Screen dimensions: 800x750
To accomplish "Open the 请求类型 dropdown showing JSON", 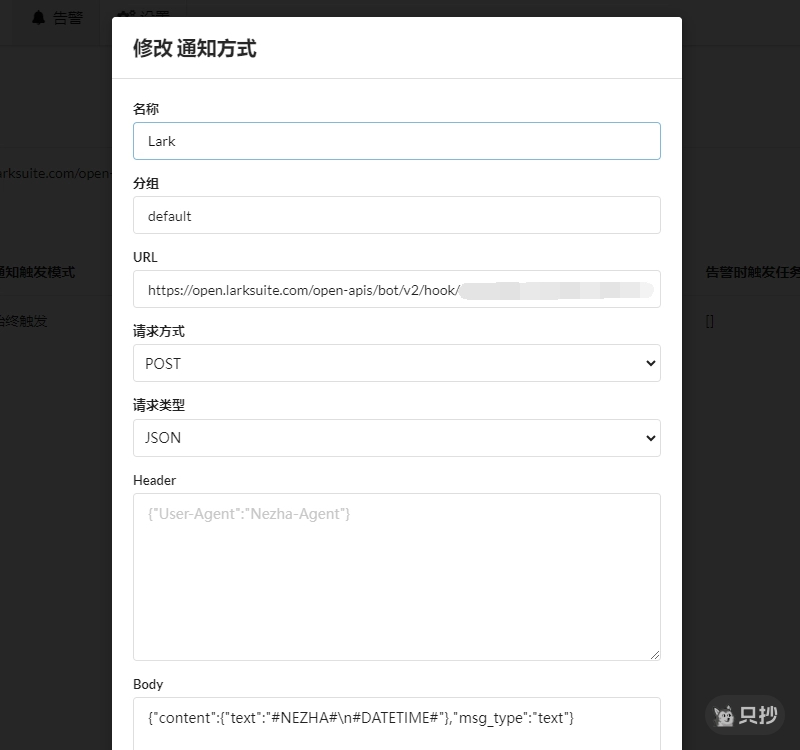I will pos(396,437).
